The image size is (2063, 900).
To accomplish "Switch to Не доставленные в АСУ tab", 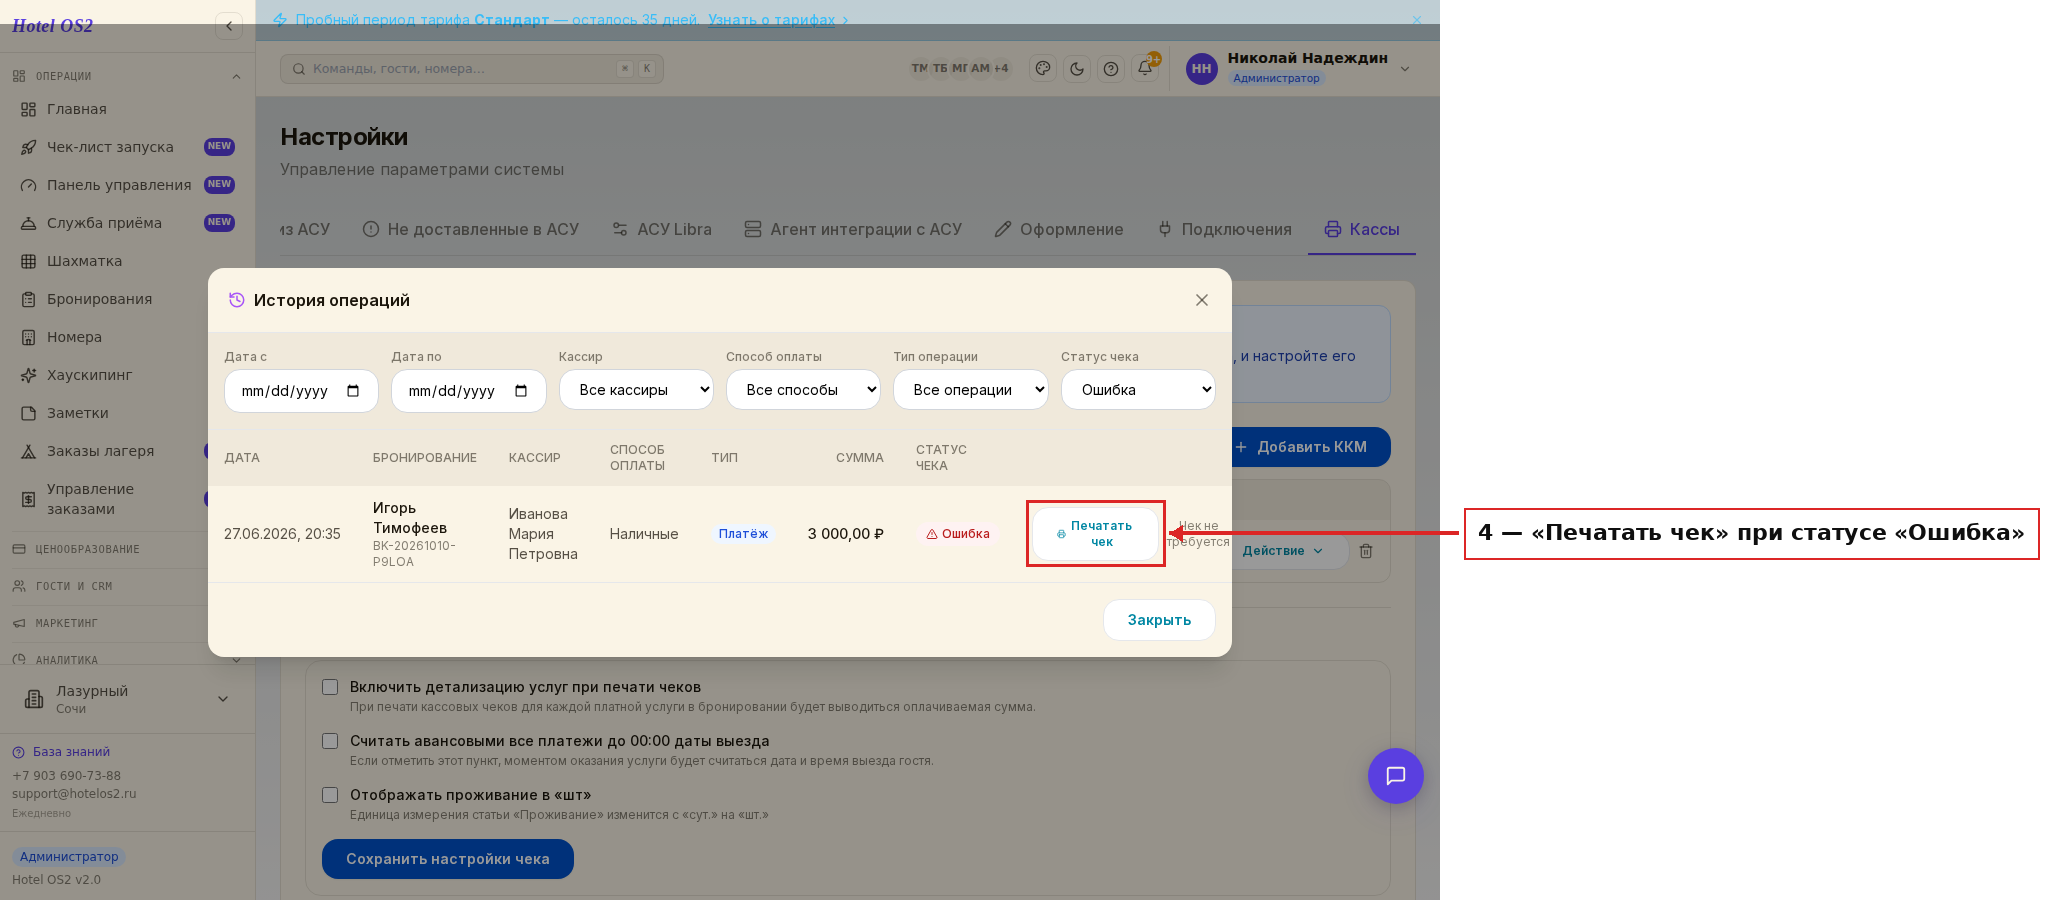I will coord(471,229).
